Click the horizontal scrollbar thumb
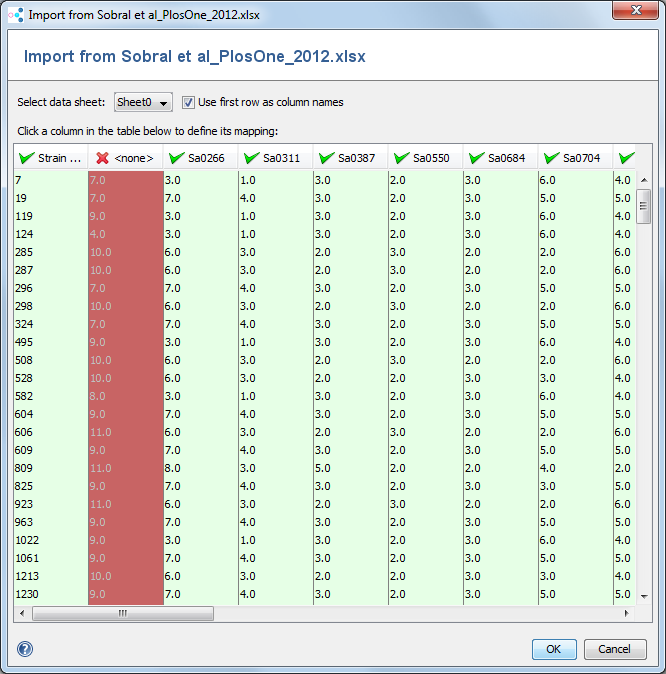Viewport: 666px width, 674px height. click(x=123, y=613)
